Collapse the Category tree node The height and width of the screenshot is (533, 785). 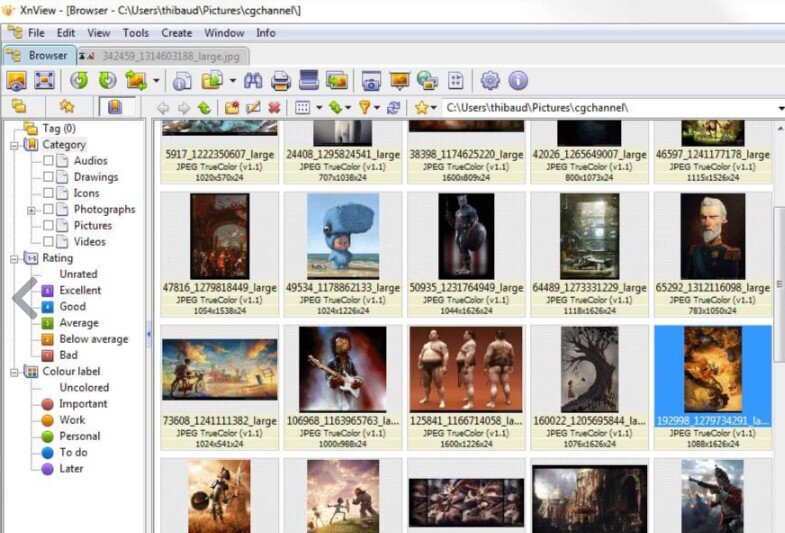pyautogui.click(x=14, y=146)
